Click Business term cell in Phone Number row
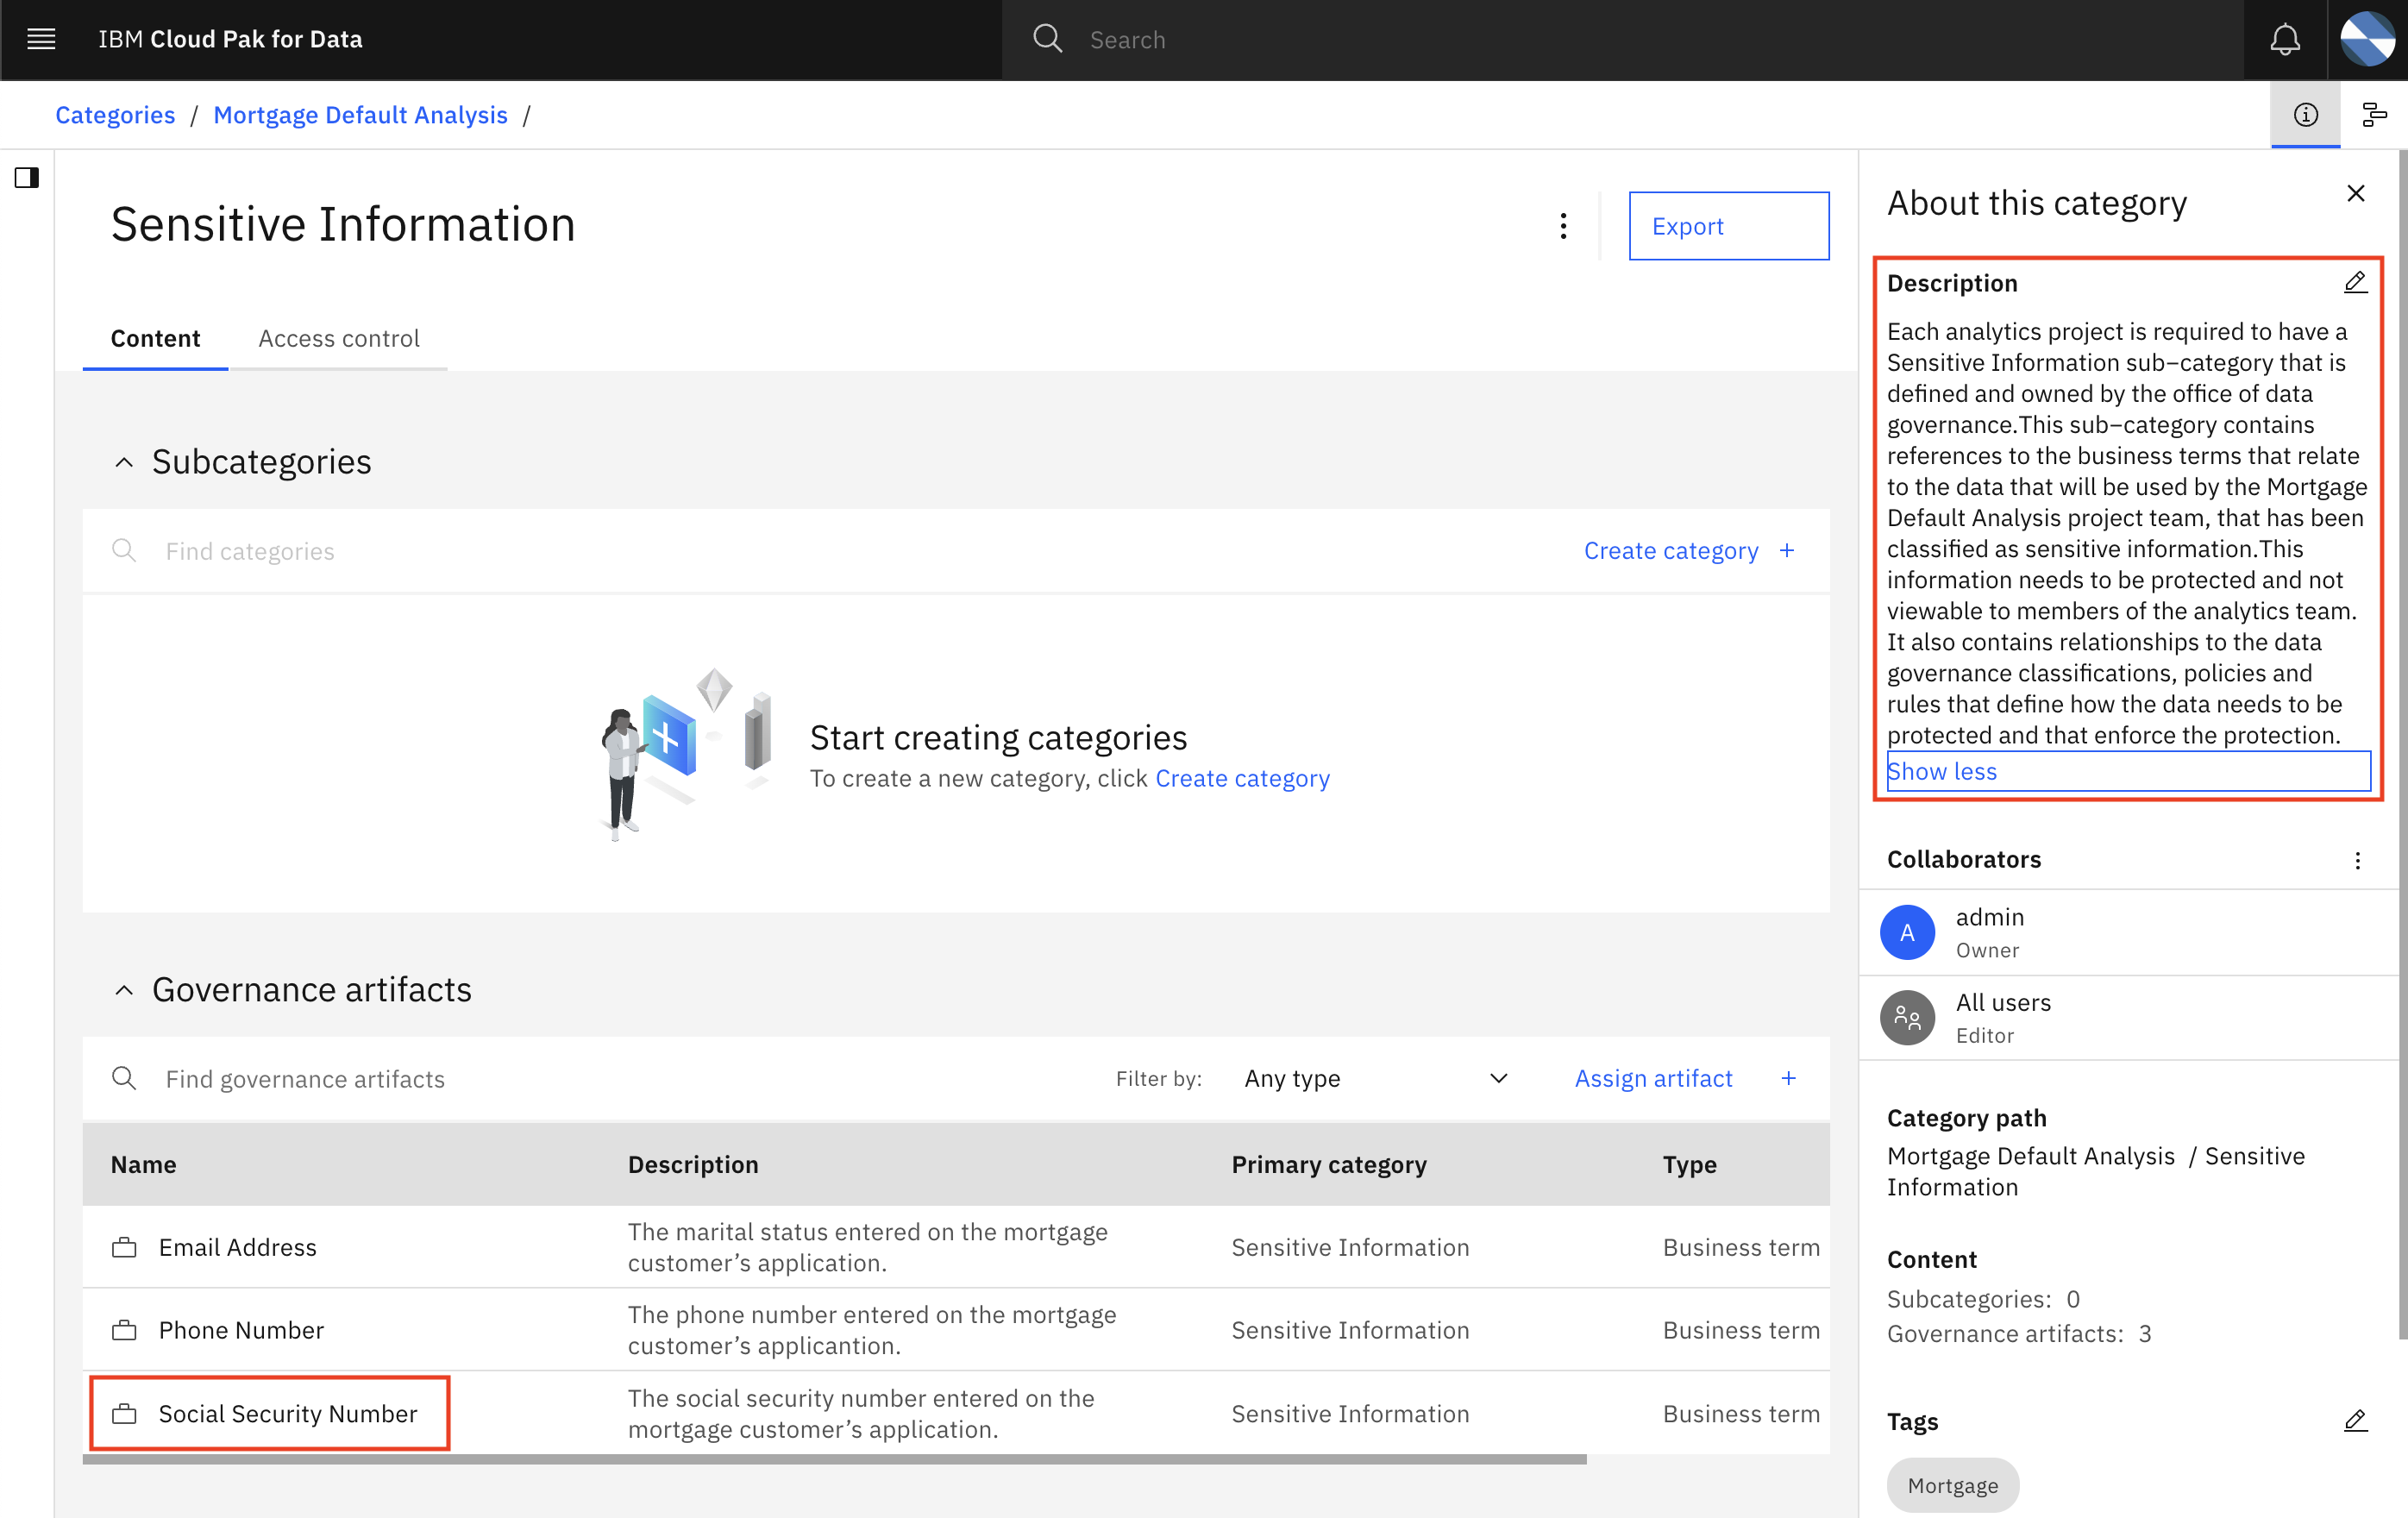 click(x=1741, y=1330)
